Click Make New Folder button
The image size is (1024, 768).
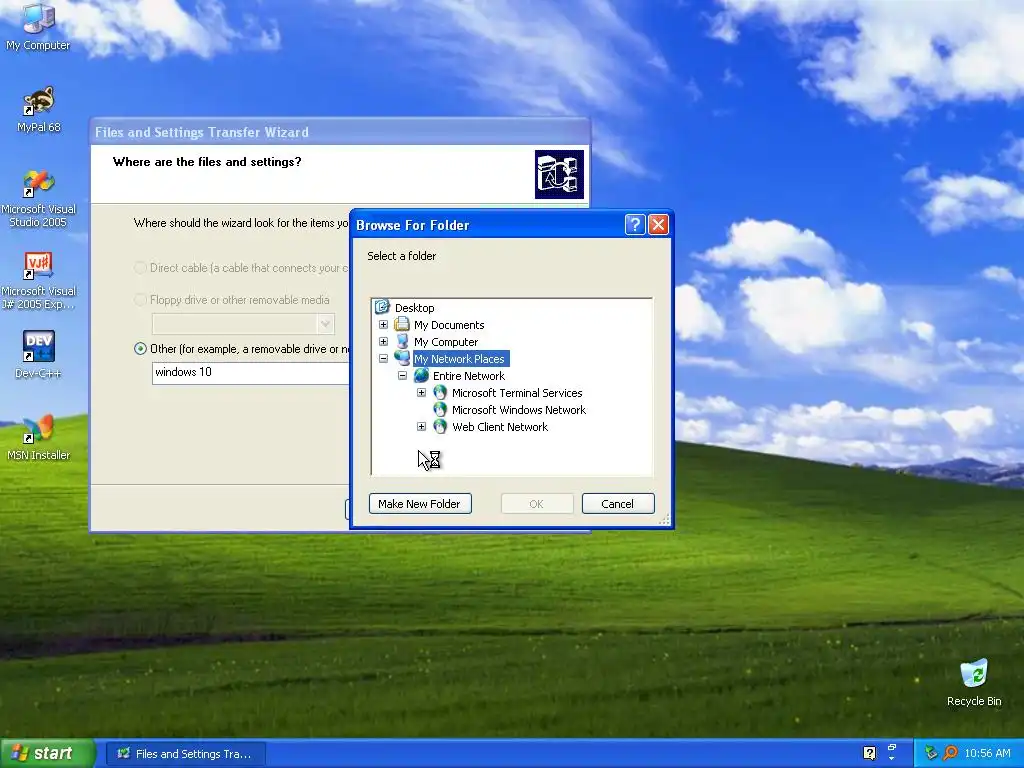[420, 504]
